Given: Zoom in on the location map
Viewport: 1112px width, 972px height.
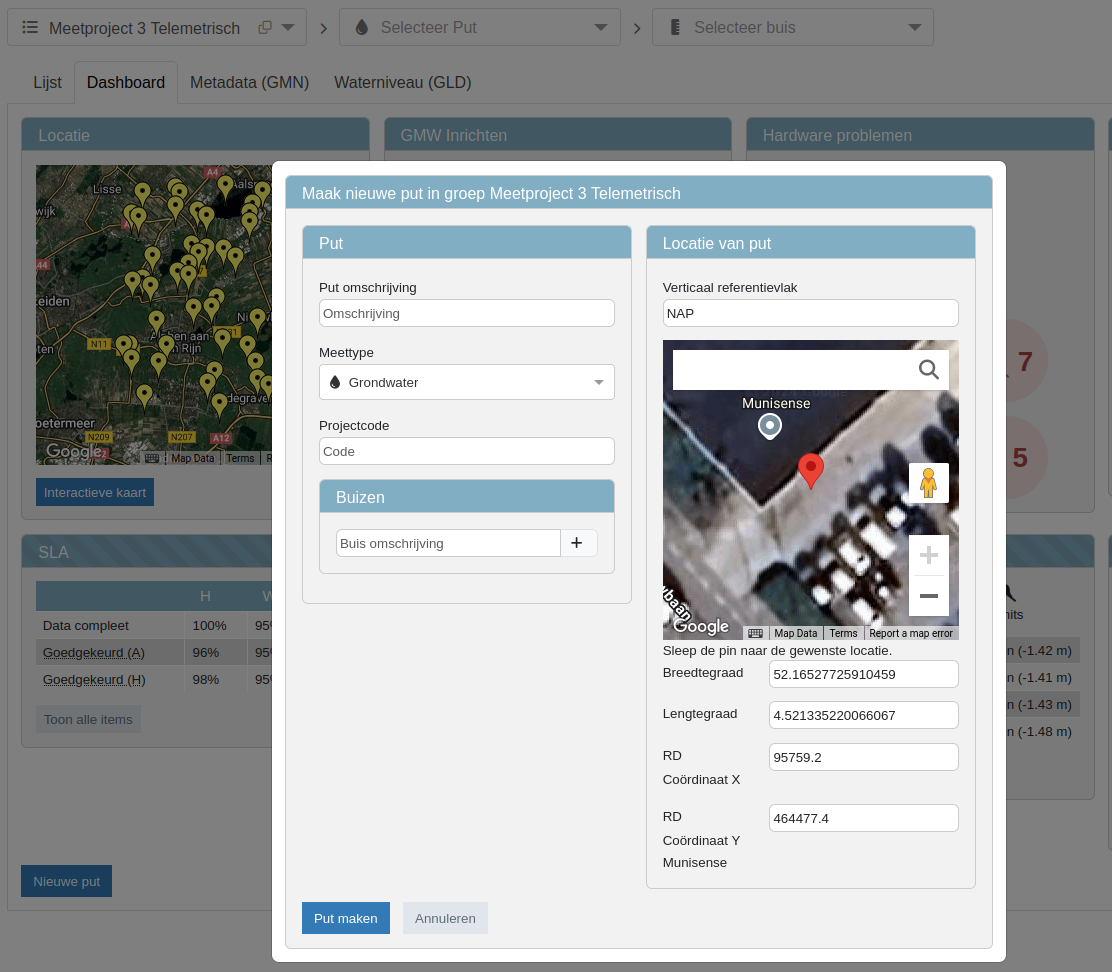Looking at the screenshot, I should click(x=928, y=555).
